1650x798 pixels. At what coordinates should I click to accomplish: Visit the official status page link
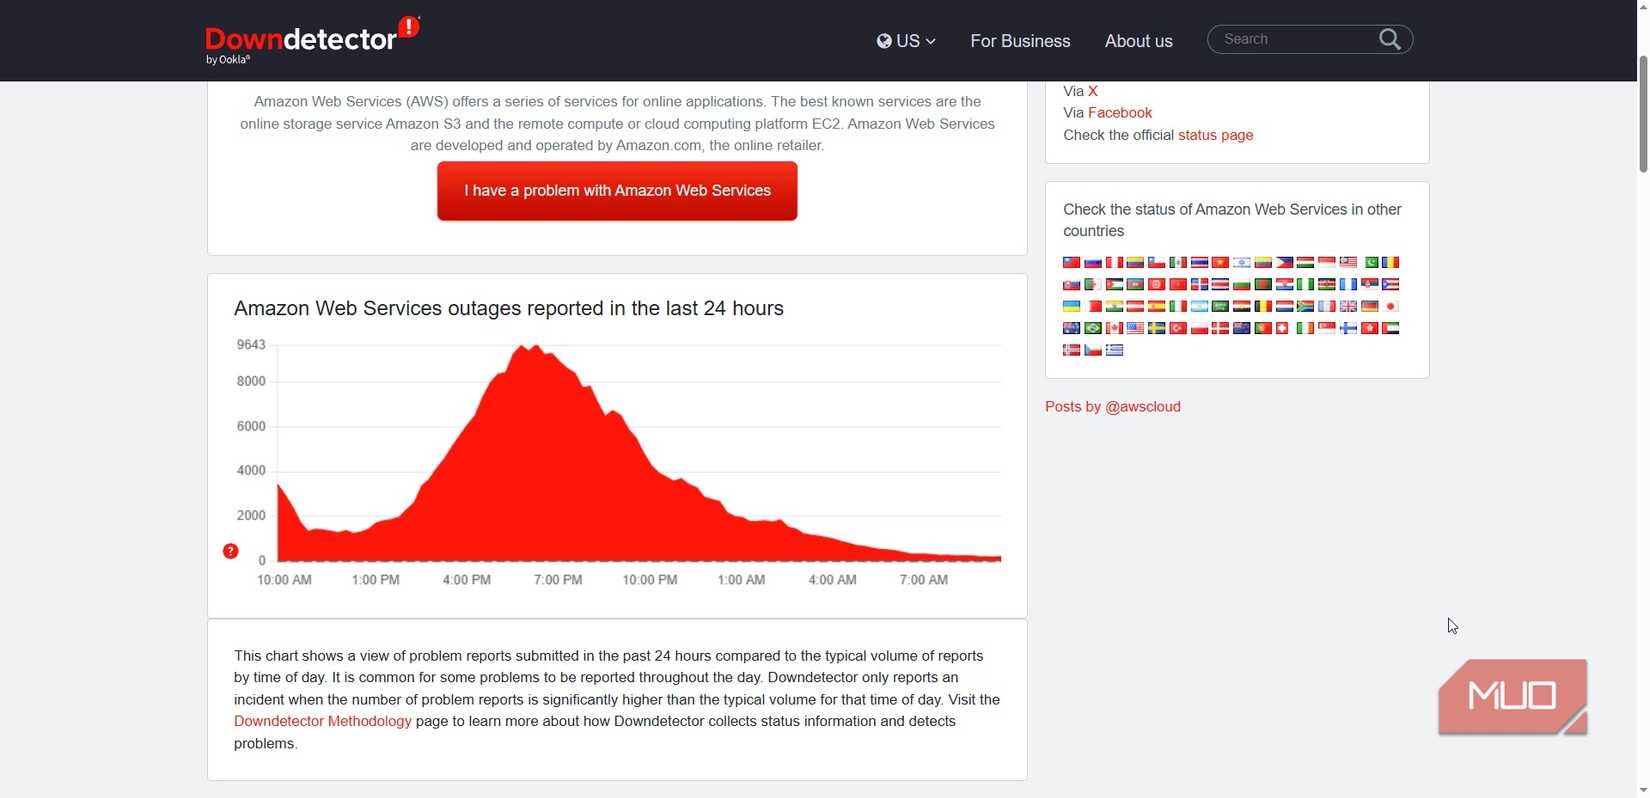[x=1216, y=135]
